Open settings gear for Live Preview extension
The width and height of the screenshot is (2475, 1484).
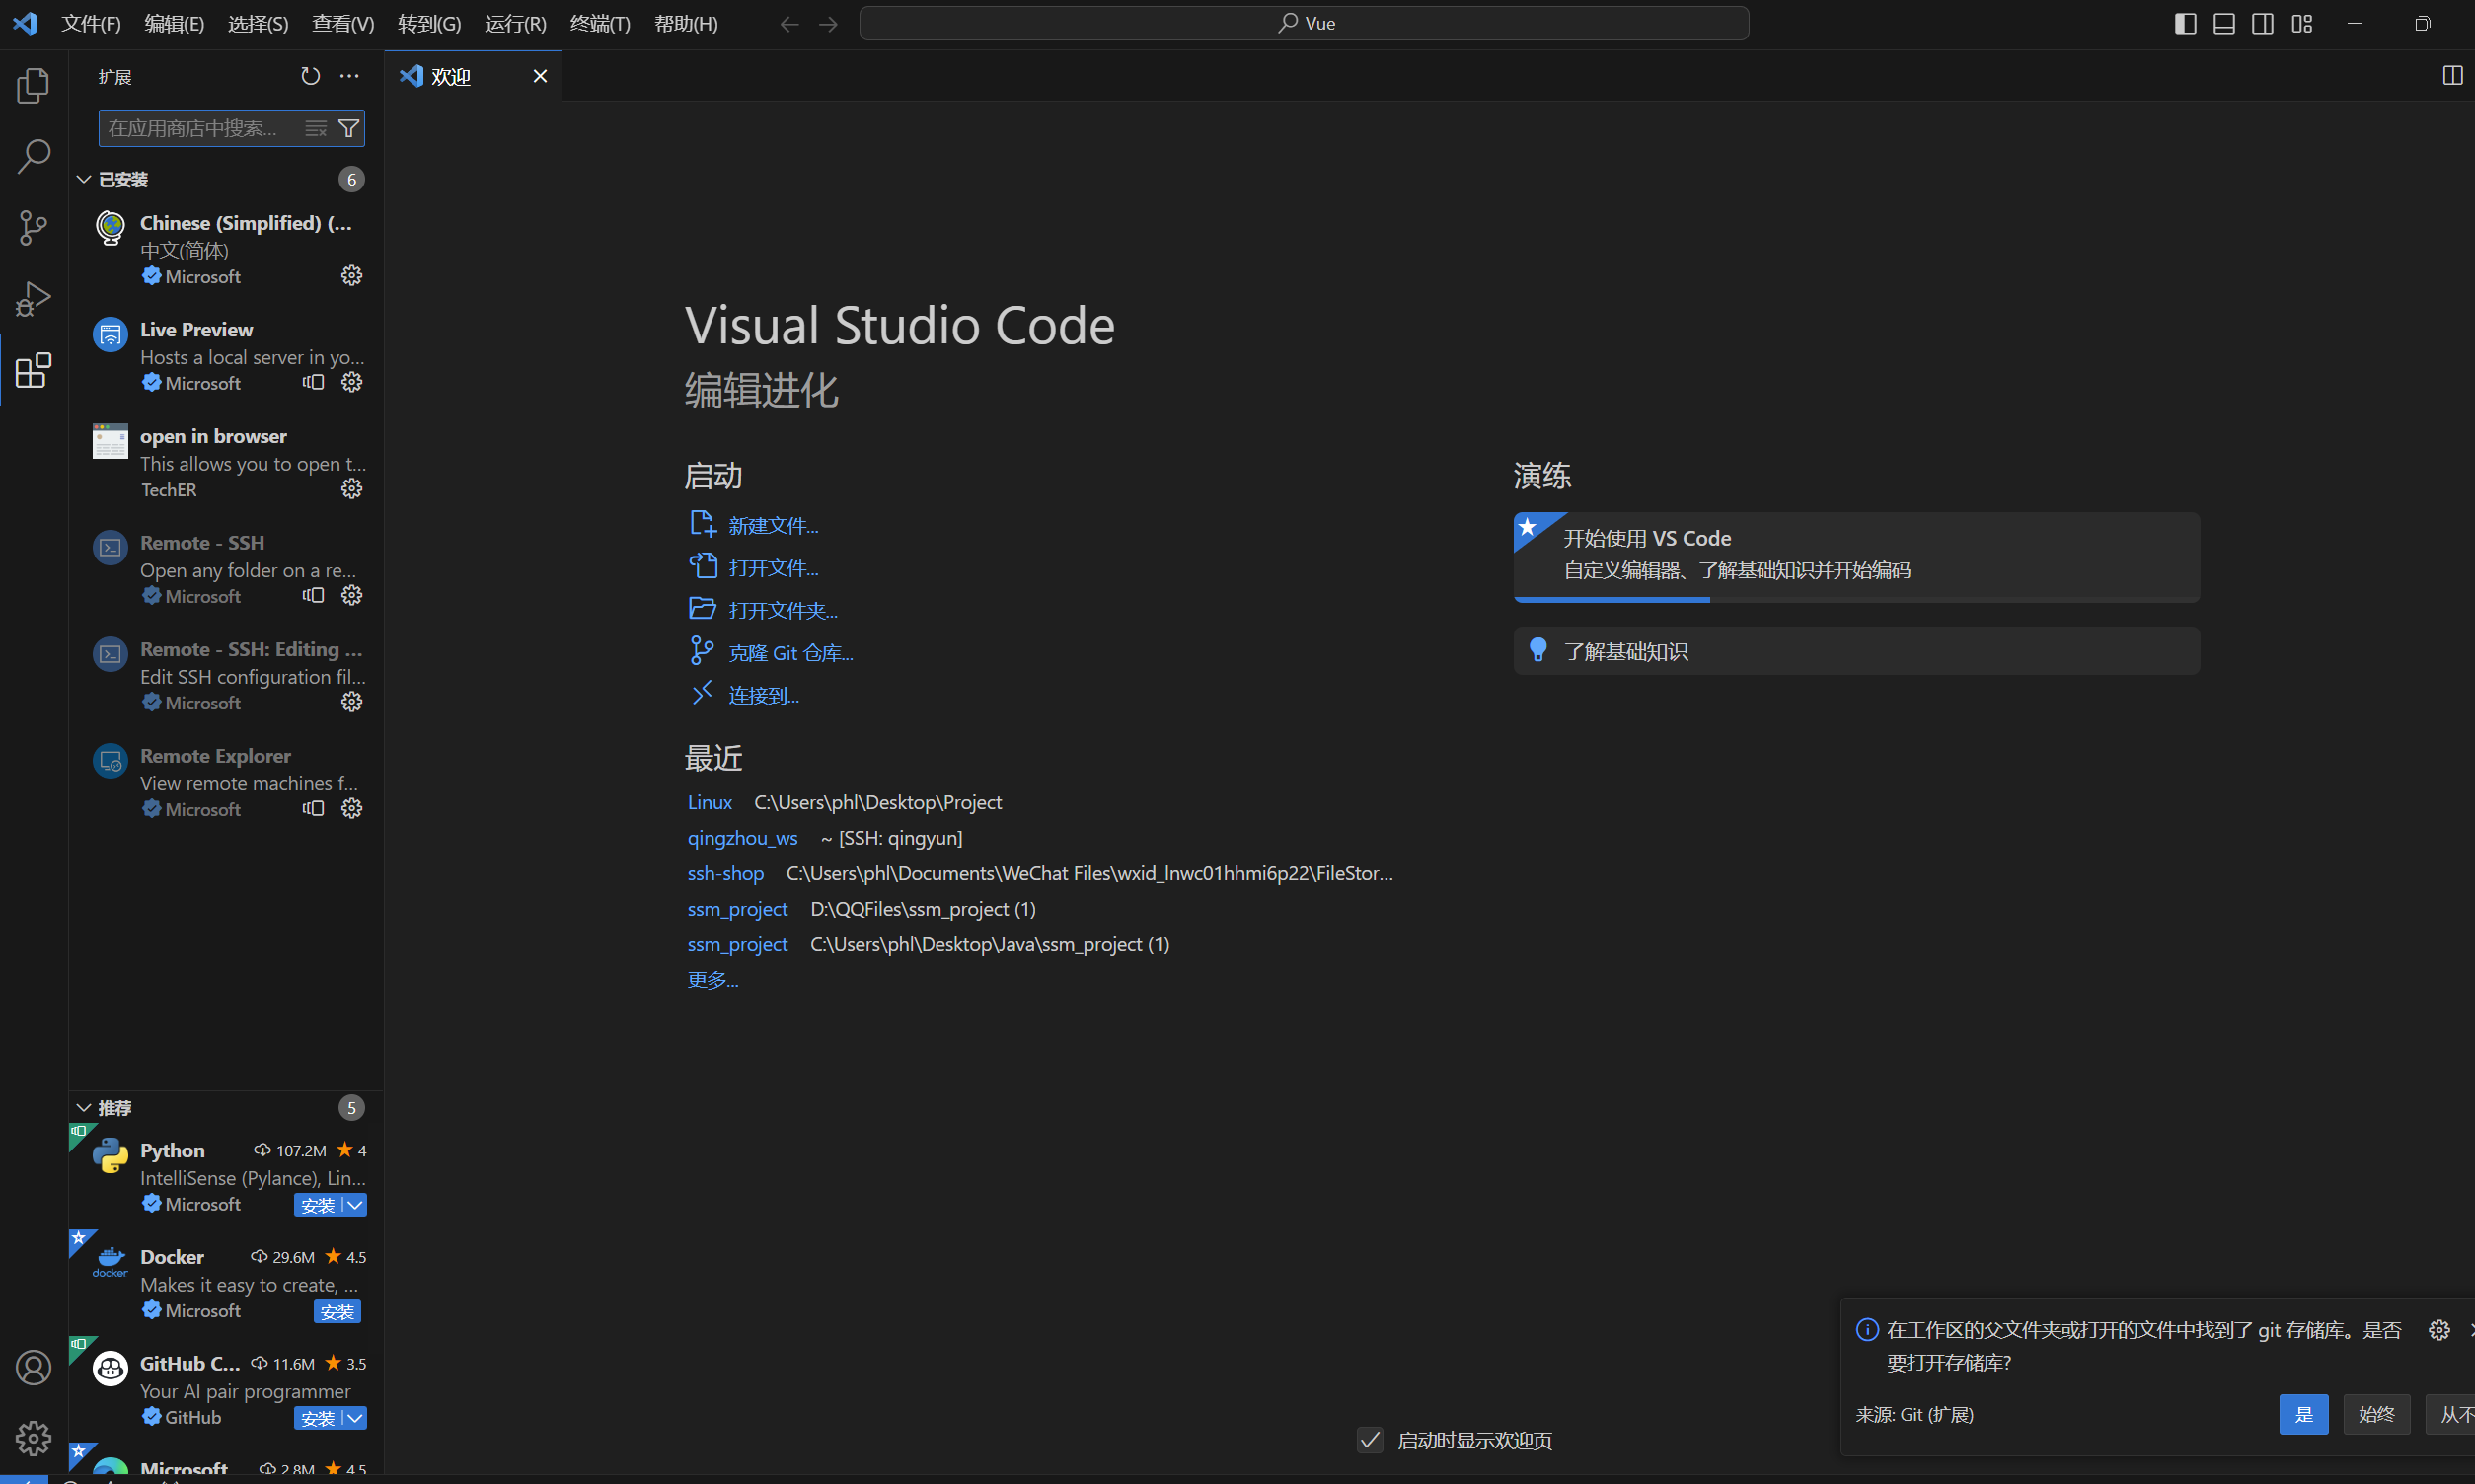(351, 382)
